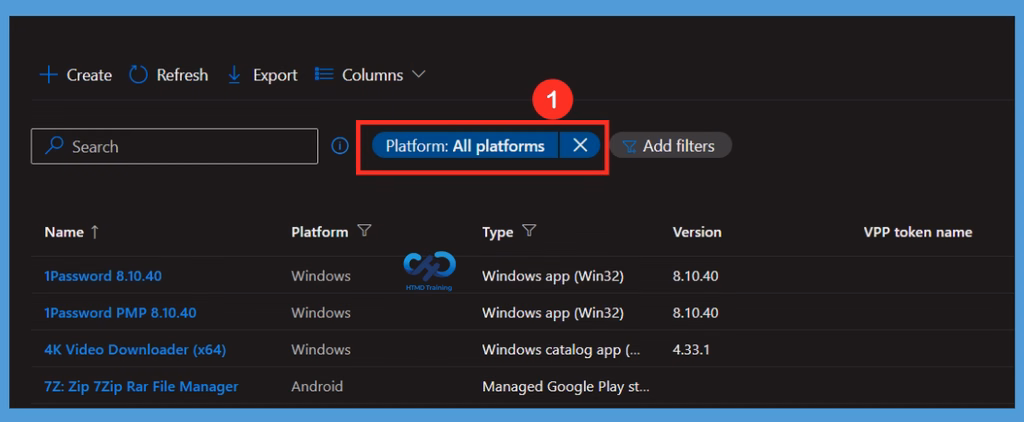The image size is (1024, 422).
Task: Click the magnifier icon in Search box
Action: point(54,146)
